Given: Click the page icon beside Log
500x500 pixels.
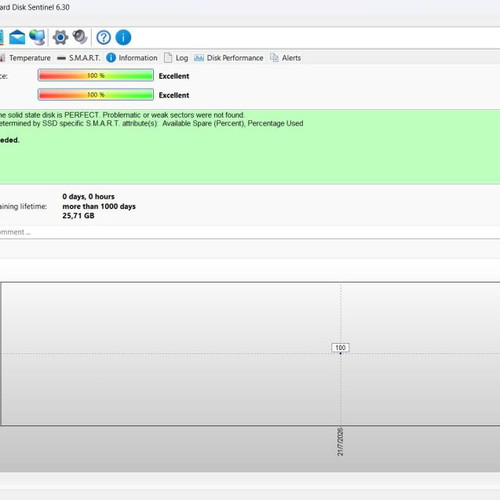Looking at the screenshot, I should (x=168, y=58).
